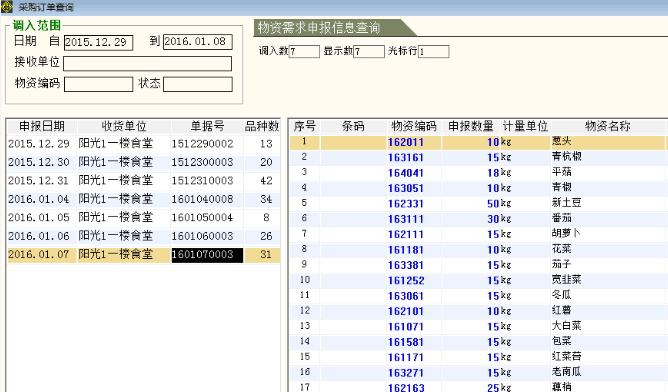Click material name 老南瓜
This screenshot has width=668, height=392.
point(567,372)
